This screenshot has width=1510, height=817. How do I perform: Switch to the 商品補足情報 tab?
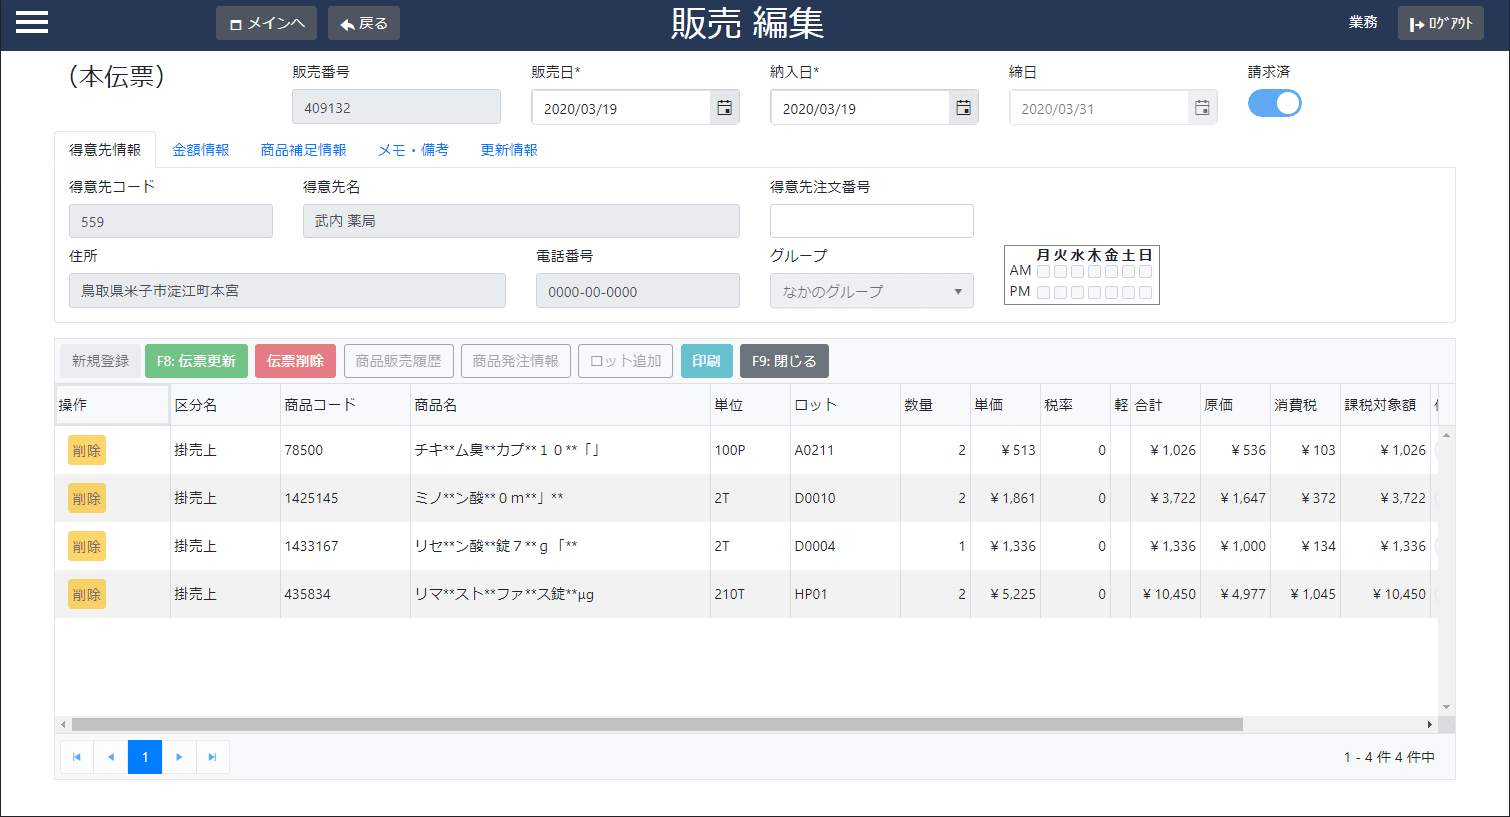click(x=303, y=150)
